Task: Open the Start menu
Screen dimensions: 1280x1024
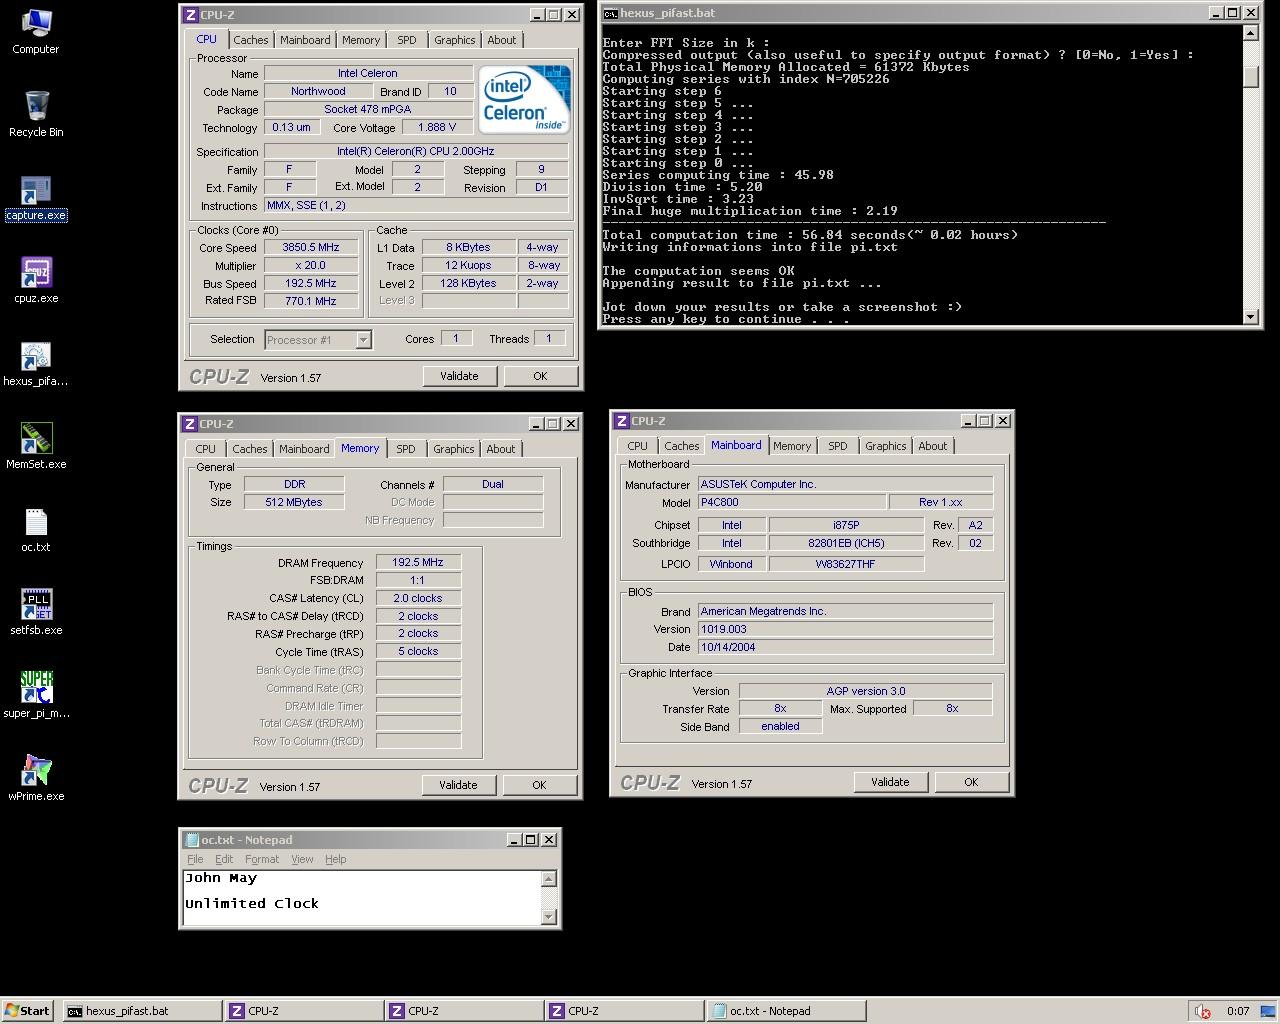Action: pos(28,1011)
